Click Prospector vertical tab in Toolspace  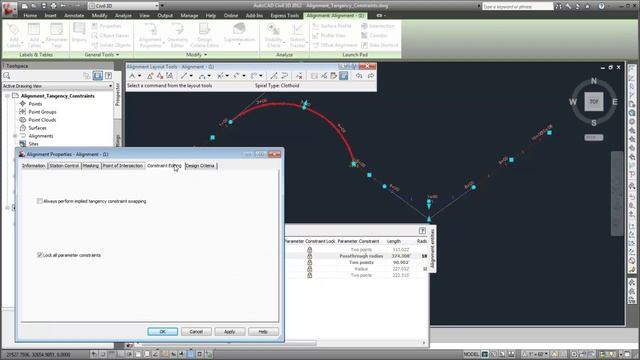coord(118,95)
